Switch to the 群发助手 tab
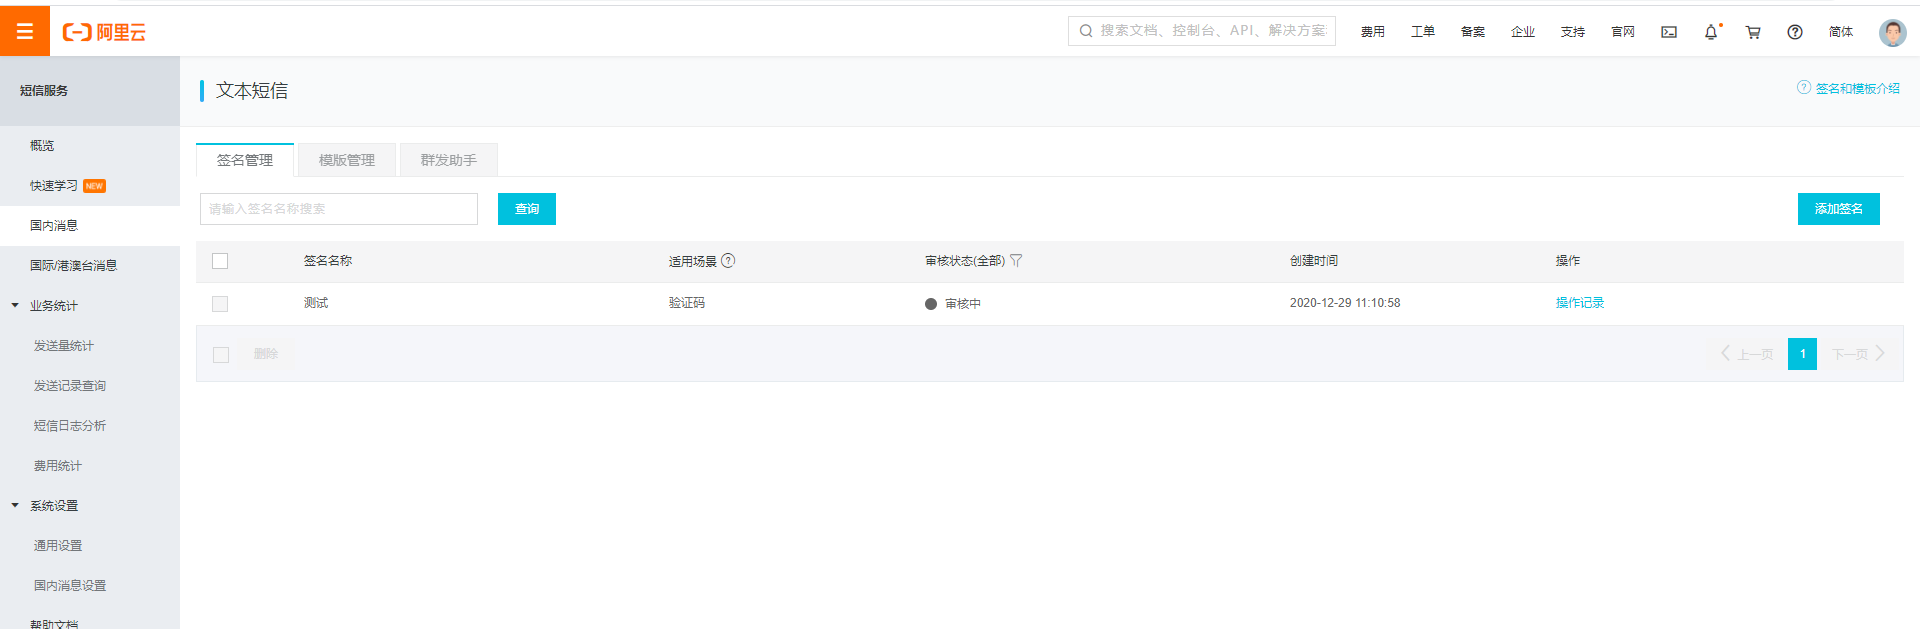This screenshot has width=1920, height=629. click(x=449, y=160)
